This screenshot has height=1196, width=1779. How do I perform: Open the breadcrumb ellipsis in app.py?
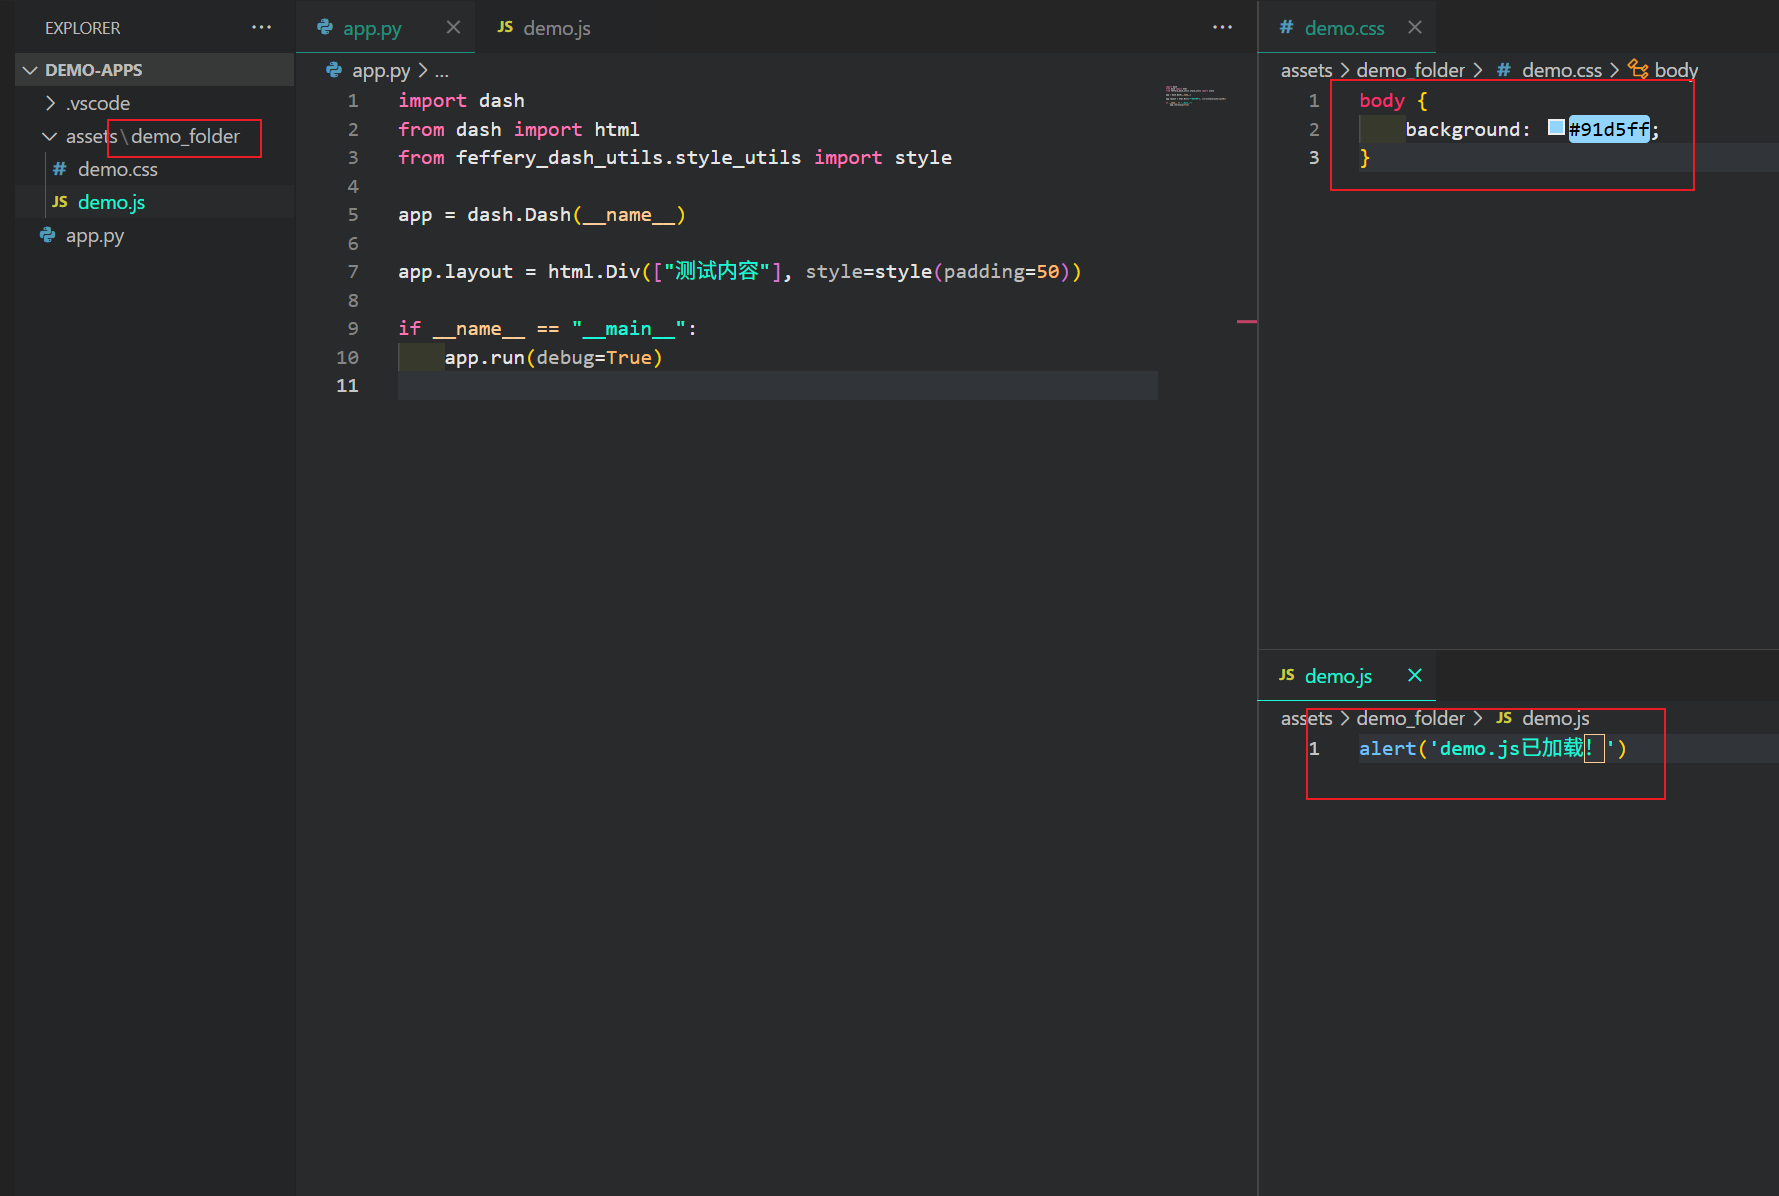(442, 70)
